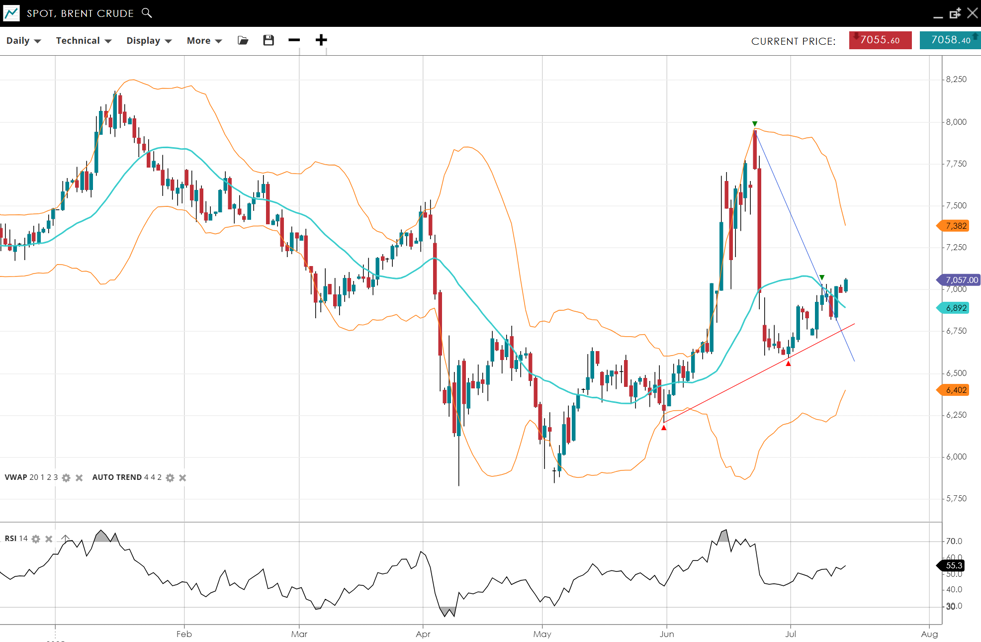This screenshot has height=642, width=981.
Task: Open the Display options dropdown
Action: click(x=148, y=41)
